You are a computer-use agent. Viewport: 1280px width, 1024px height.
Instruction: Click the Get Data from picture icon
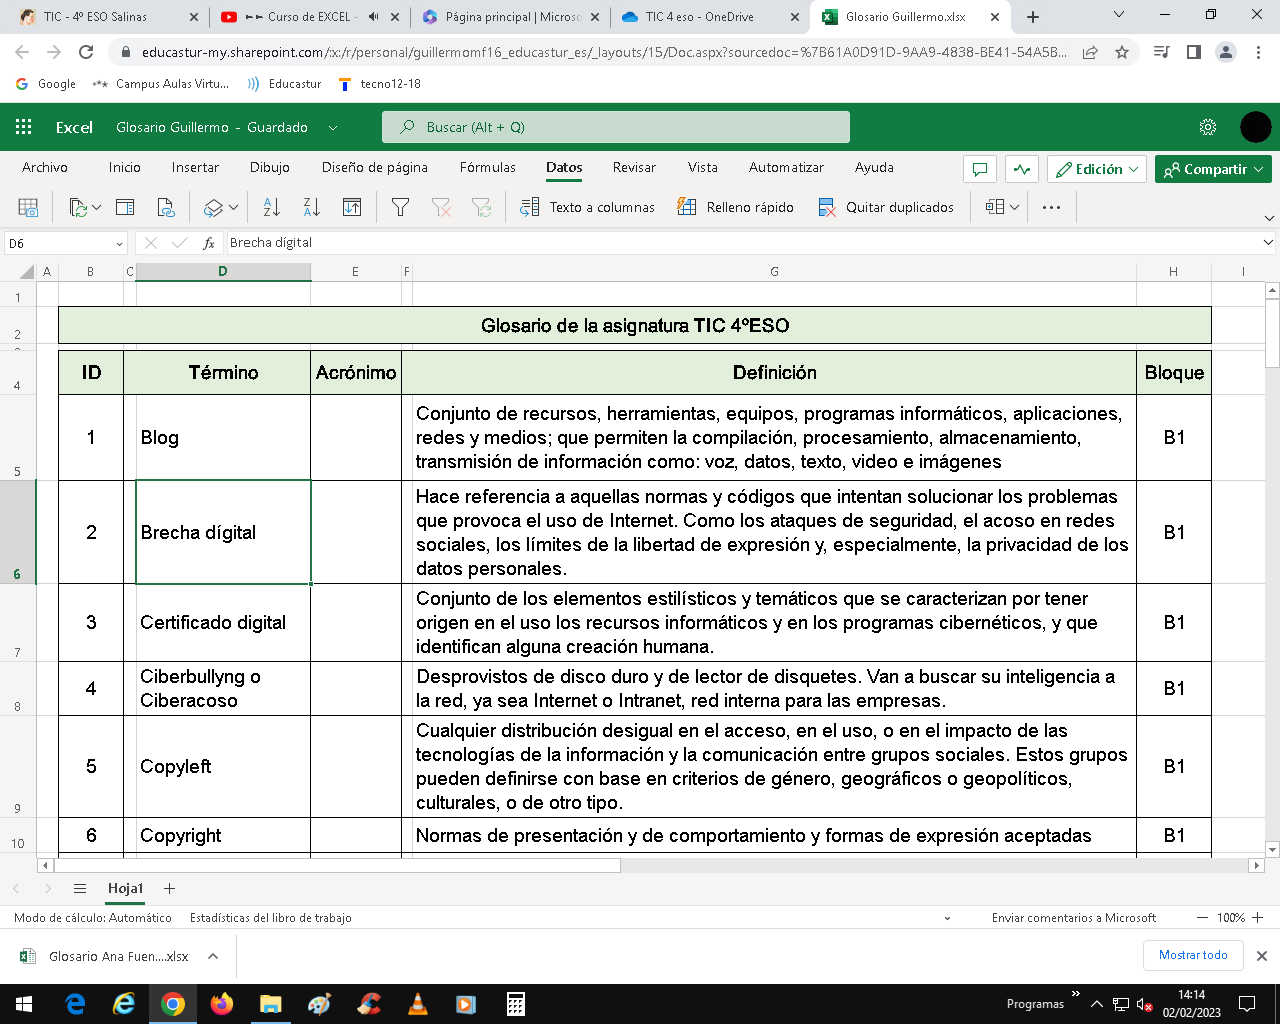(28, 207)
